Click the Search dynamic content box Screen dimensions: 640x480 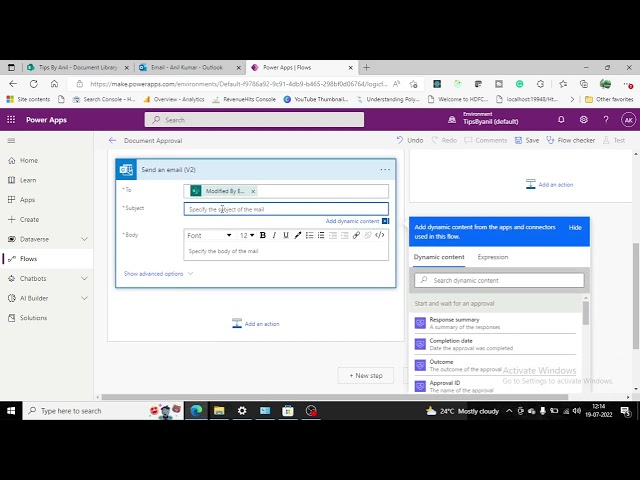pos(499,280)
